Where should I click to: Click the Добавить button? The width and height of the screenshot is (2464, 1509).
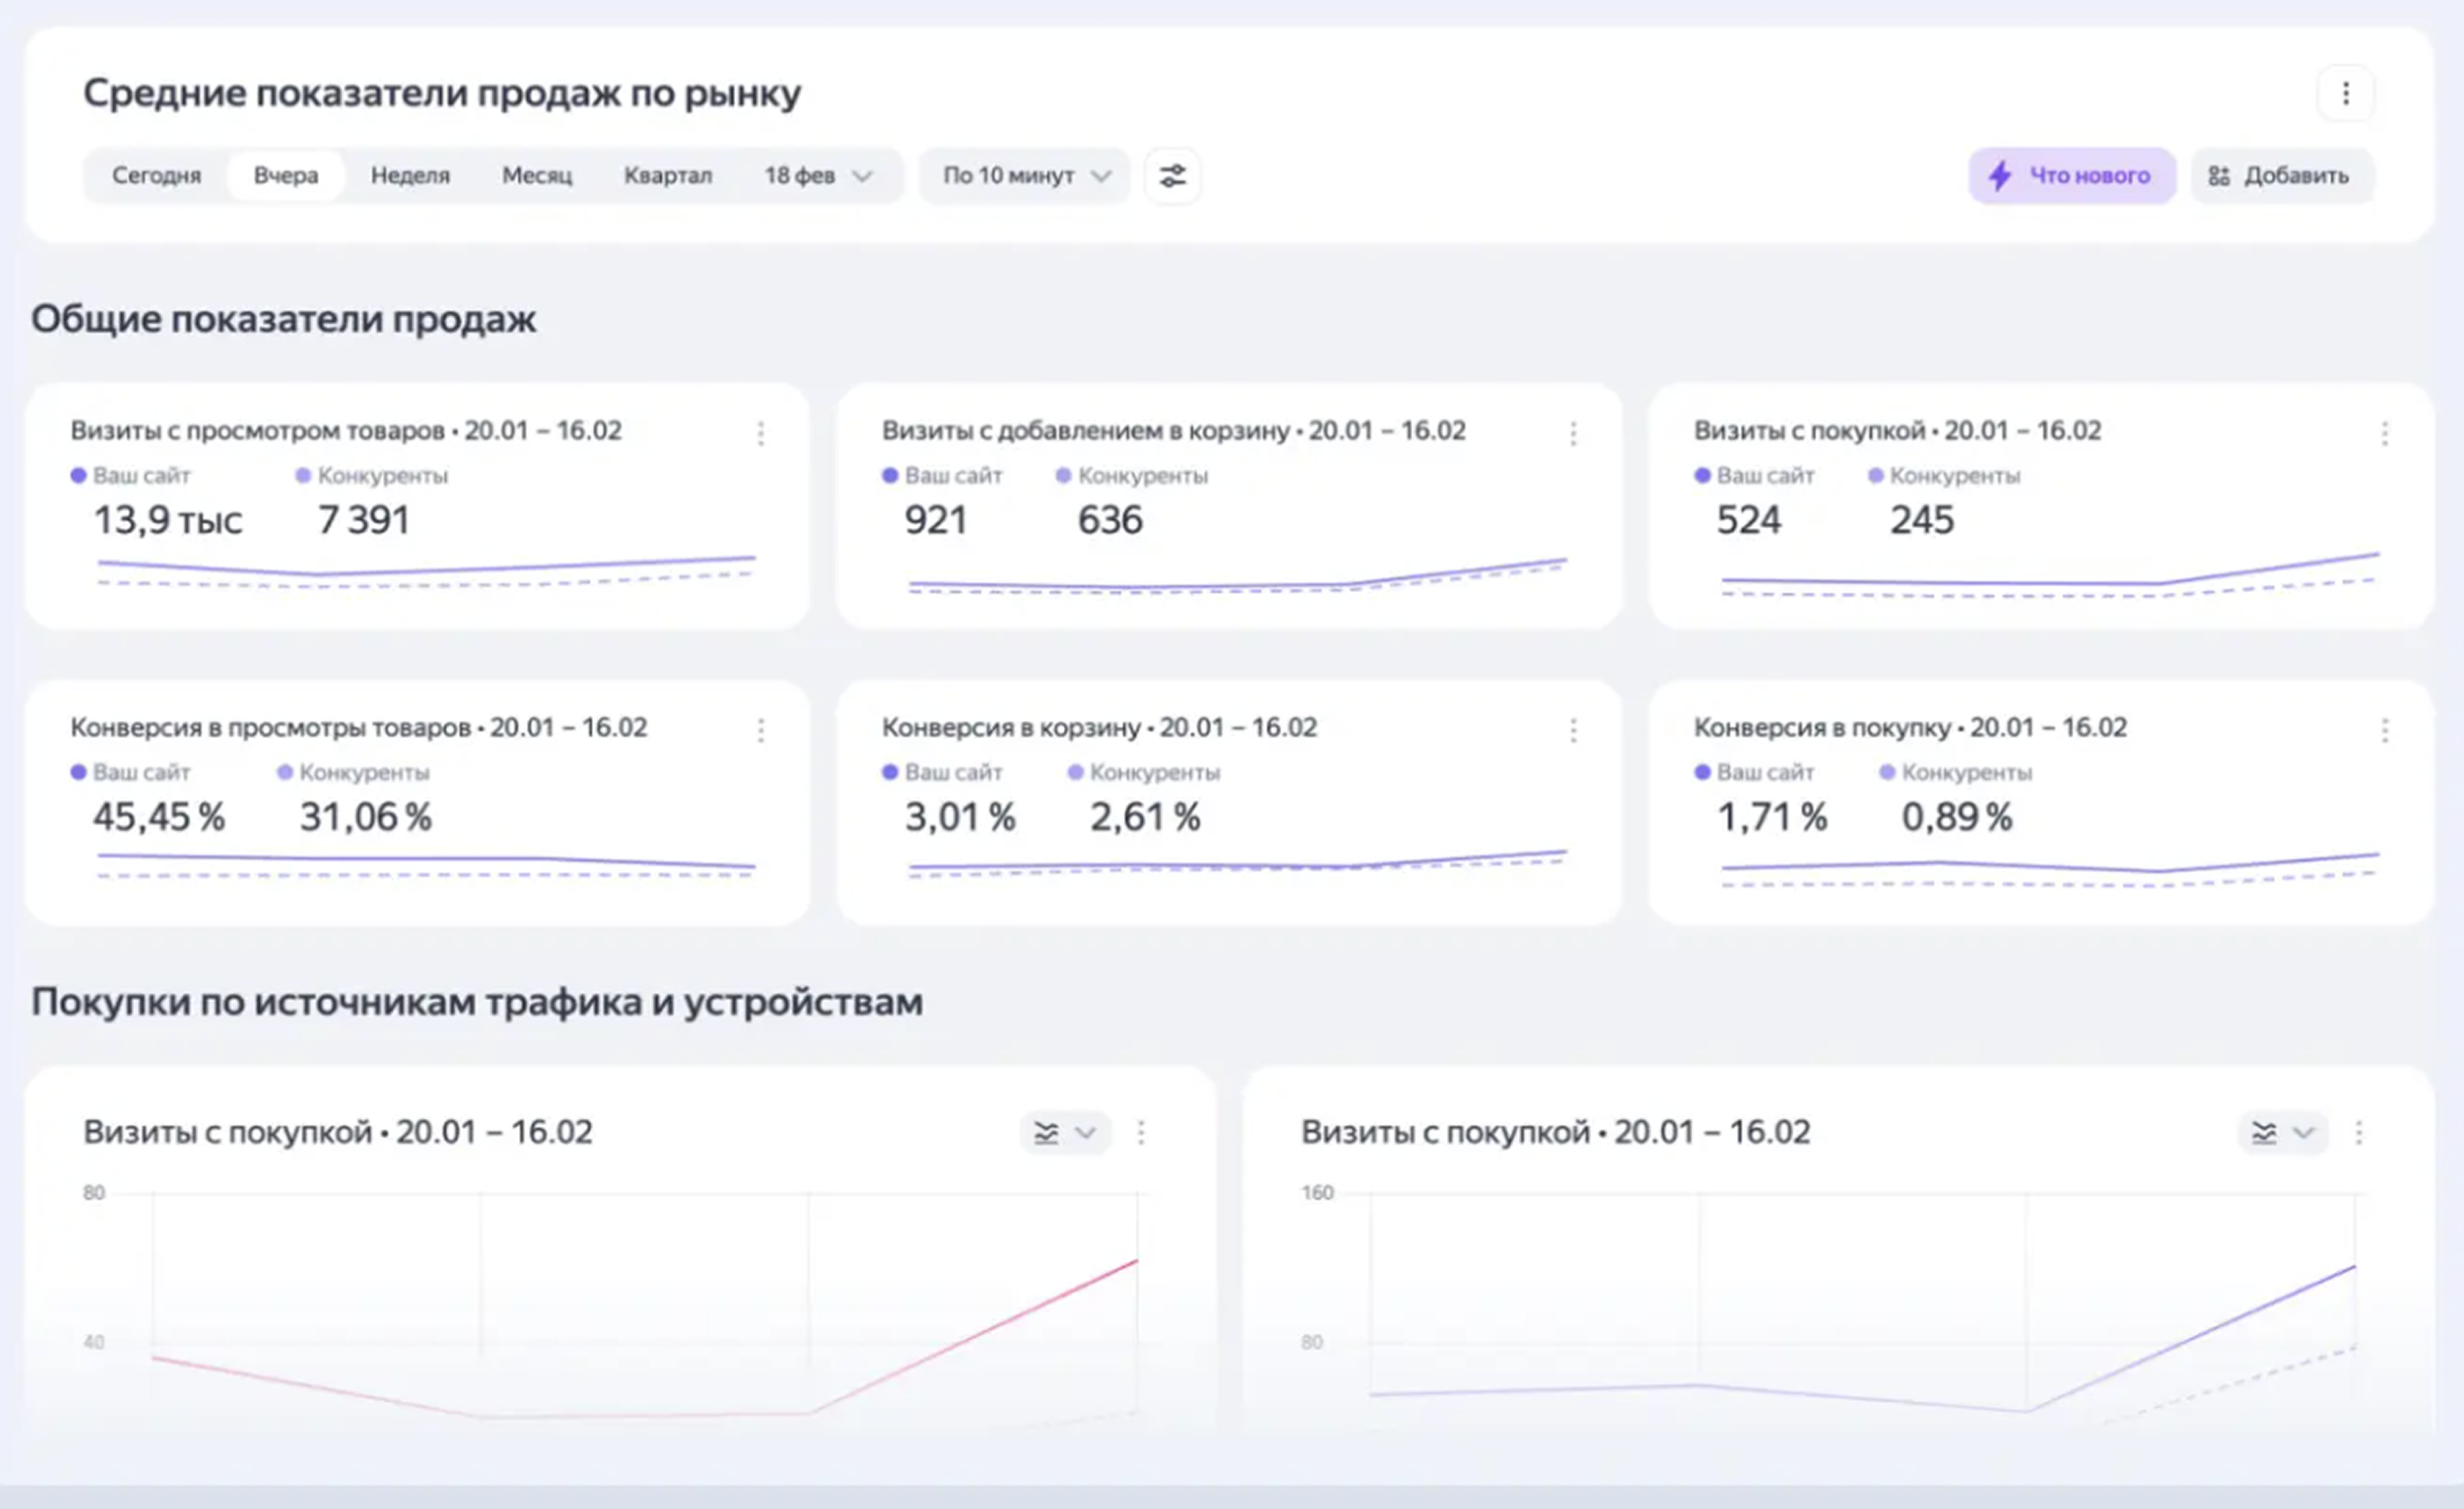(x=2282, y=176)
